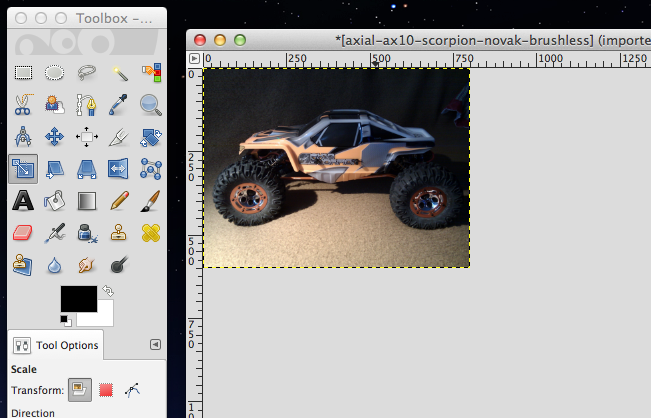Screen dimensions: 651x418
Task: Set Transform mode to Path
Action: [132, 390]
